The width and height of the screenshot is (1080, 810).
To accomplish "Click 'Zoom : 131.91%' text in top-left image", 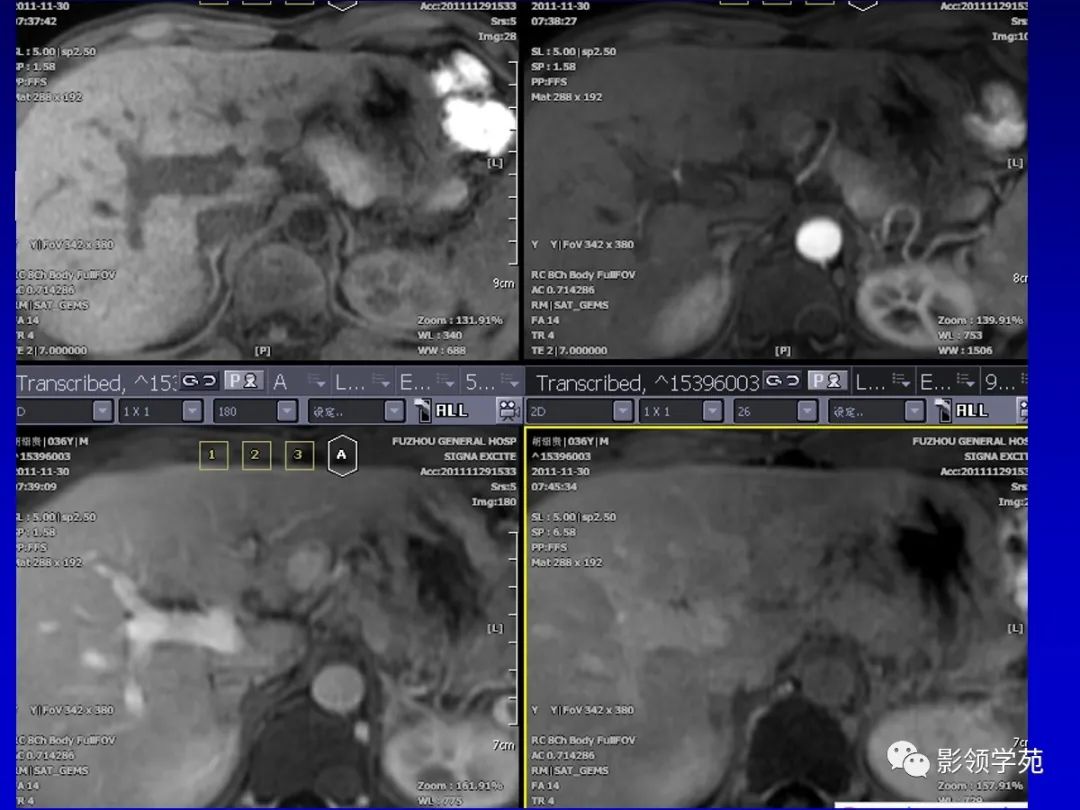I will tap(459, 320).
